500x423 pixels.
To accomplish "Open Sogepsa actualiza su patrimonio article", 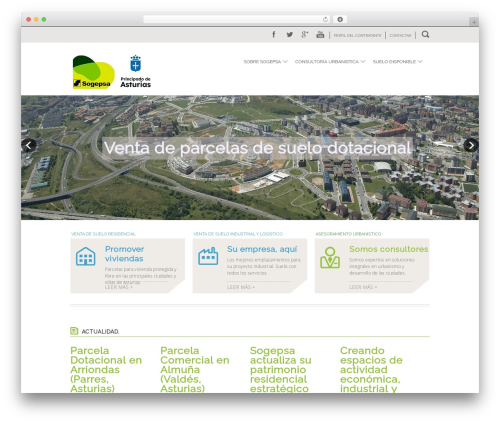I will pyautogui.click(x=281, y=369).
